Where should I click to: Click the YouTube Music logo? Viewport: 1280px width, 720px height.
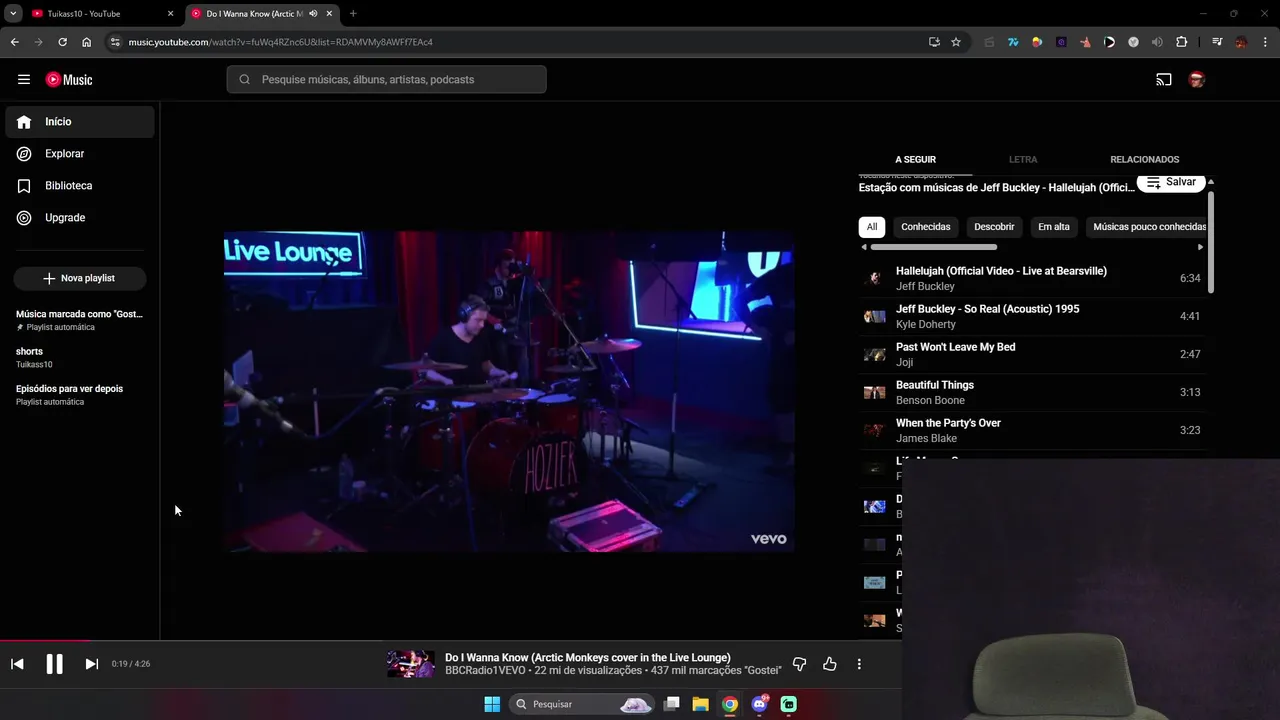click(x=69, y=80)
